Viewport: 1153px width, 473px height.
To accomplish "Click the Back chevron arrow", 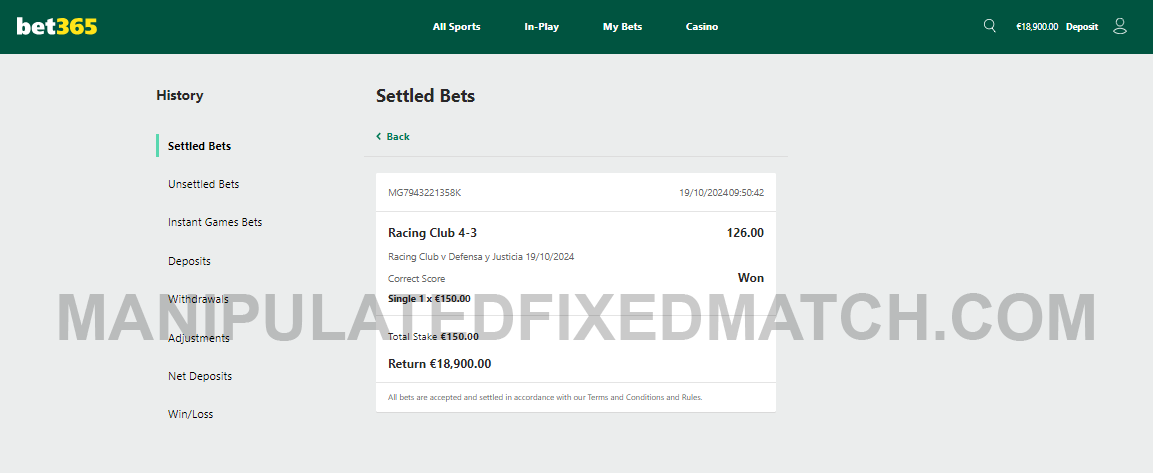I will 379,137.
